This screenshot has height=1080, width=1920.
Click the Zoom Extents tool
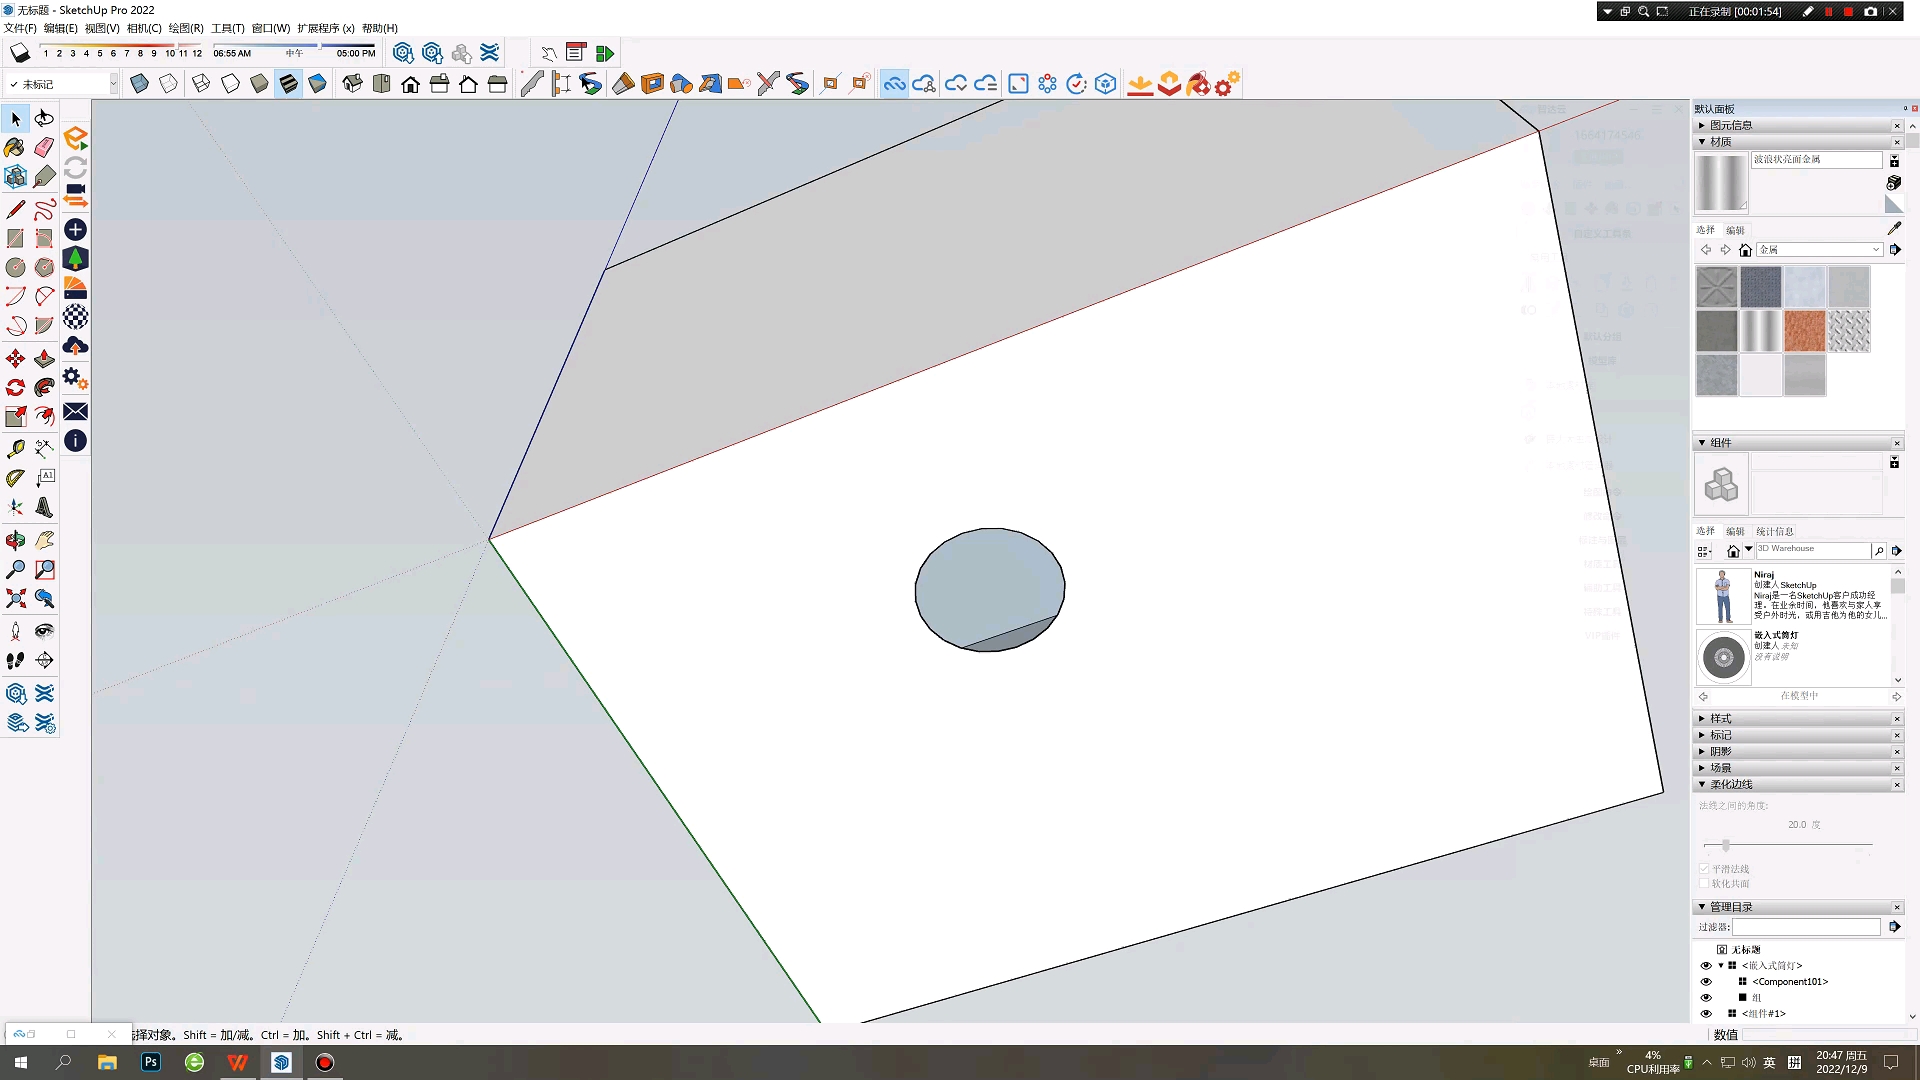click(15, 599)
